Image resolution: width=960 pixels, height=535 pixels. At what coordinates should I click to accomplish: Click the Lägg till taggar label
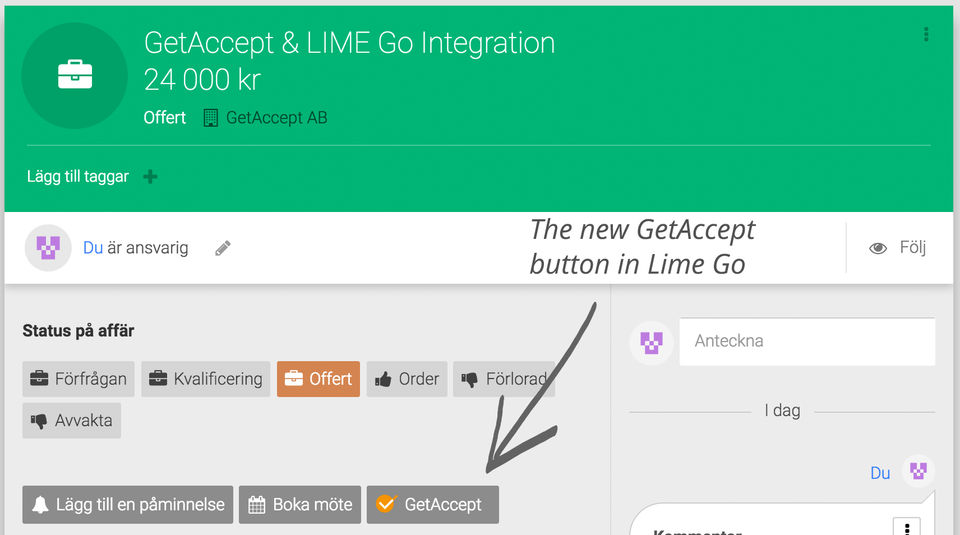pos(78,177)
